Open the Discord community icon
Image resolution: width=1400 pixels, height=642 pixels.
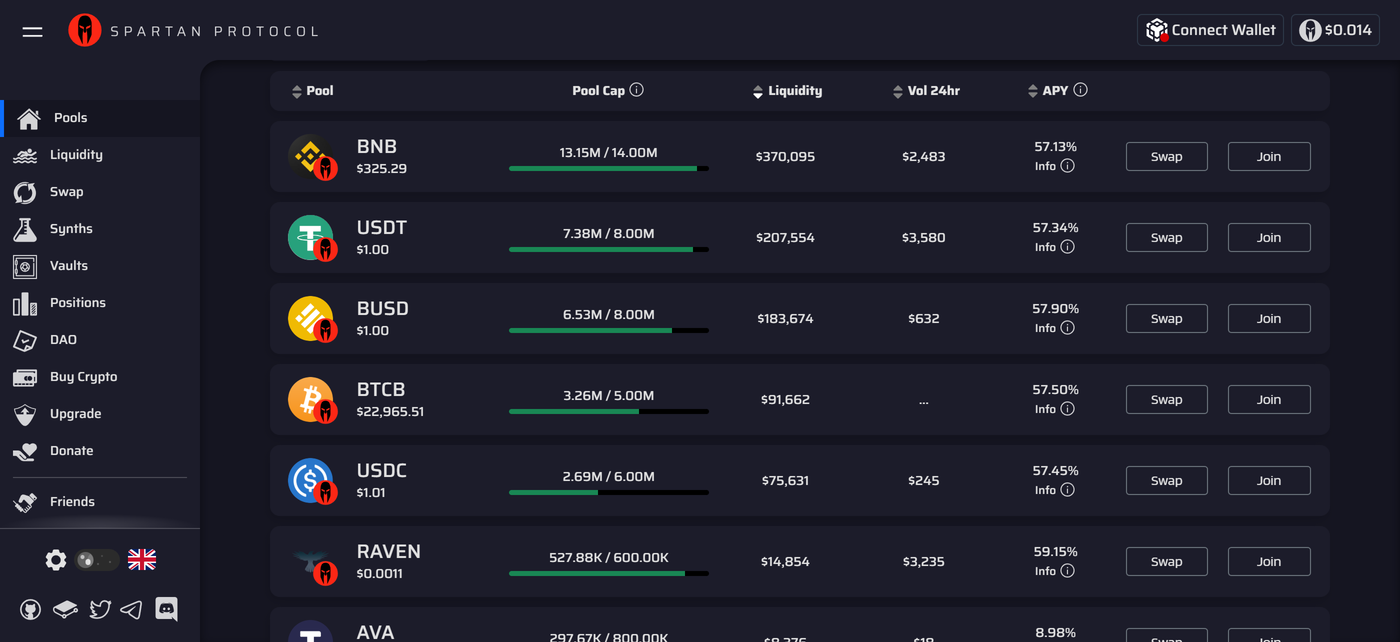point(166,608)
